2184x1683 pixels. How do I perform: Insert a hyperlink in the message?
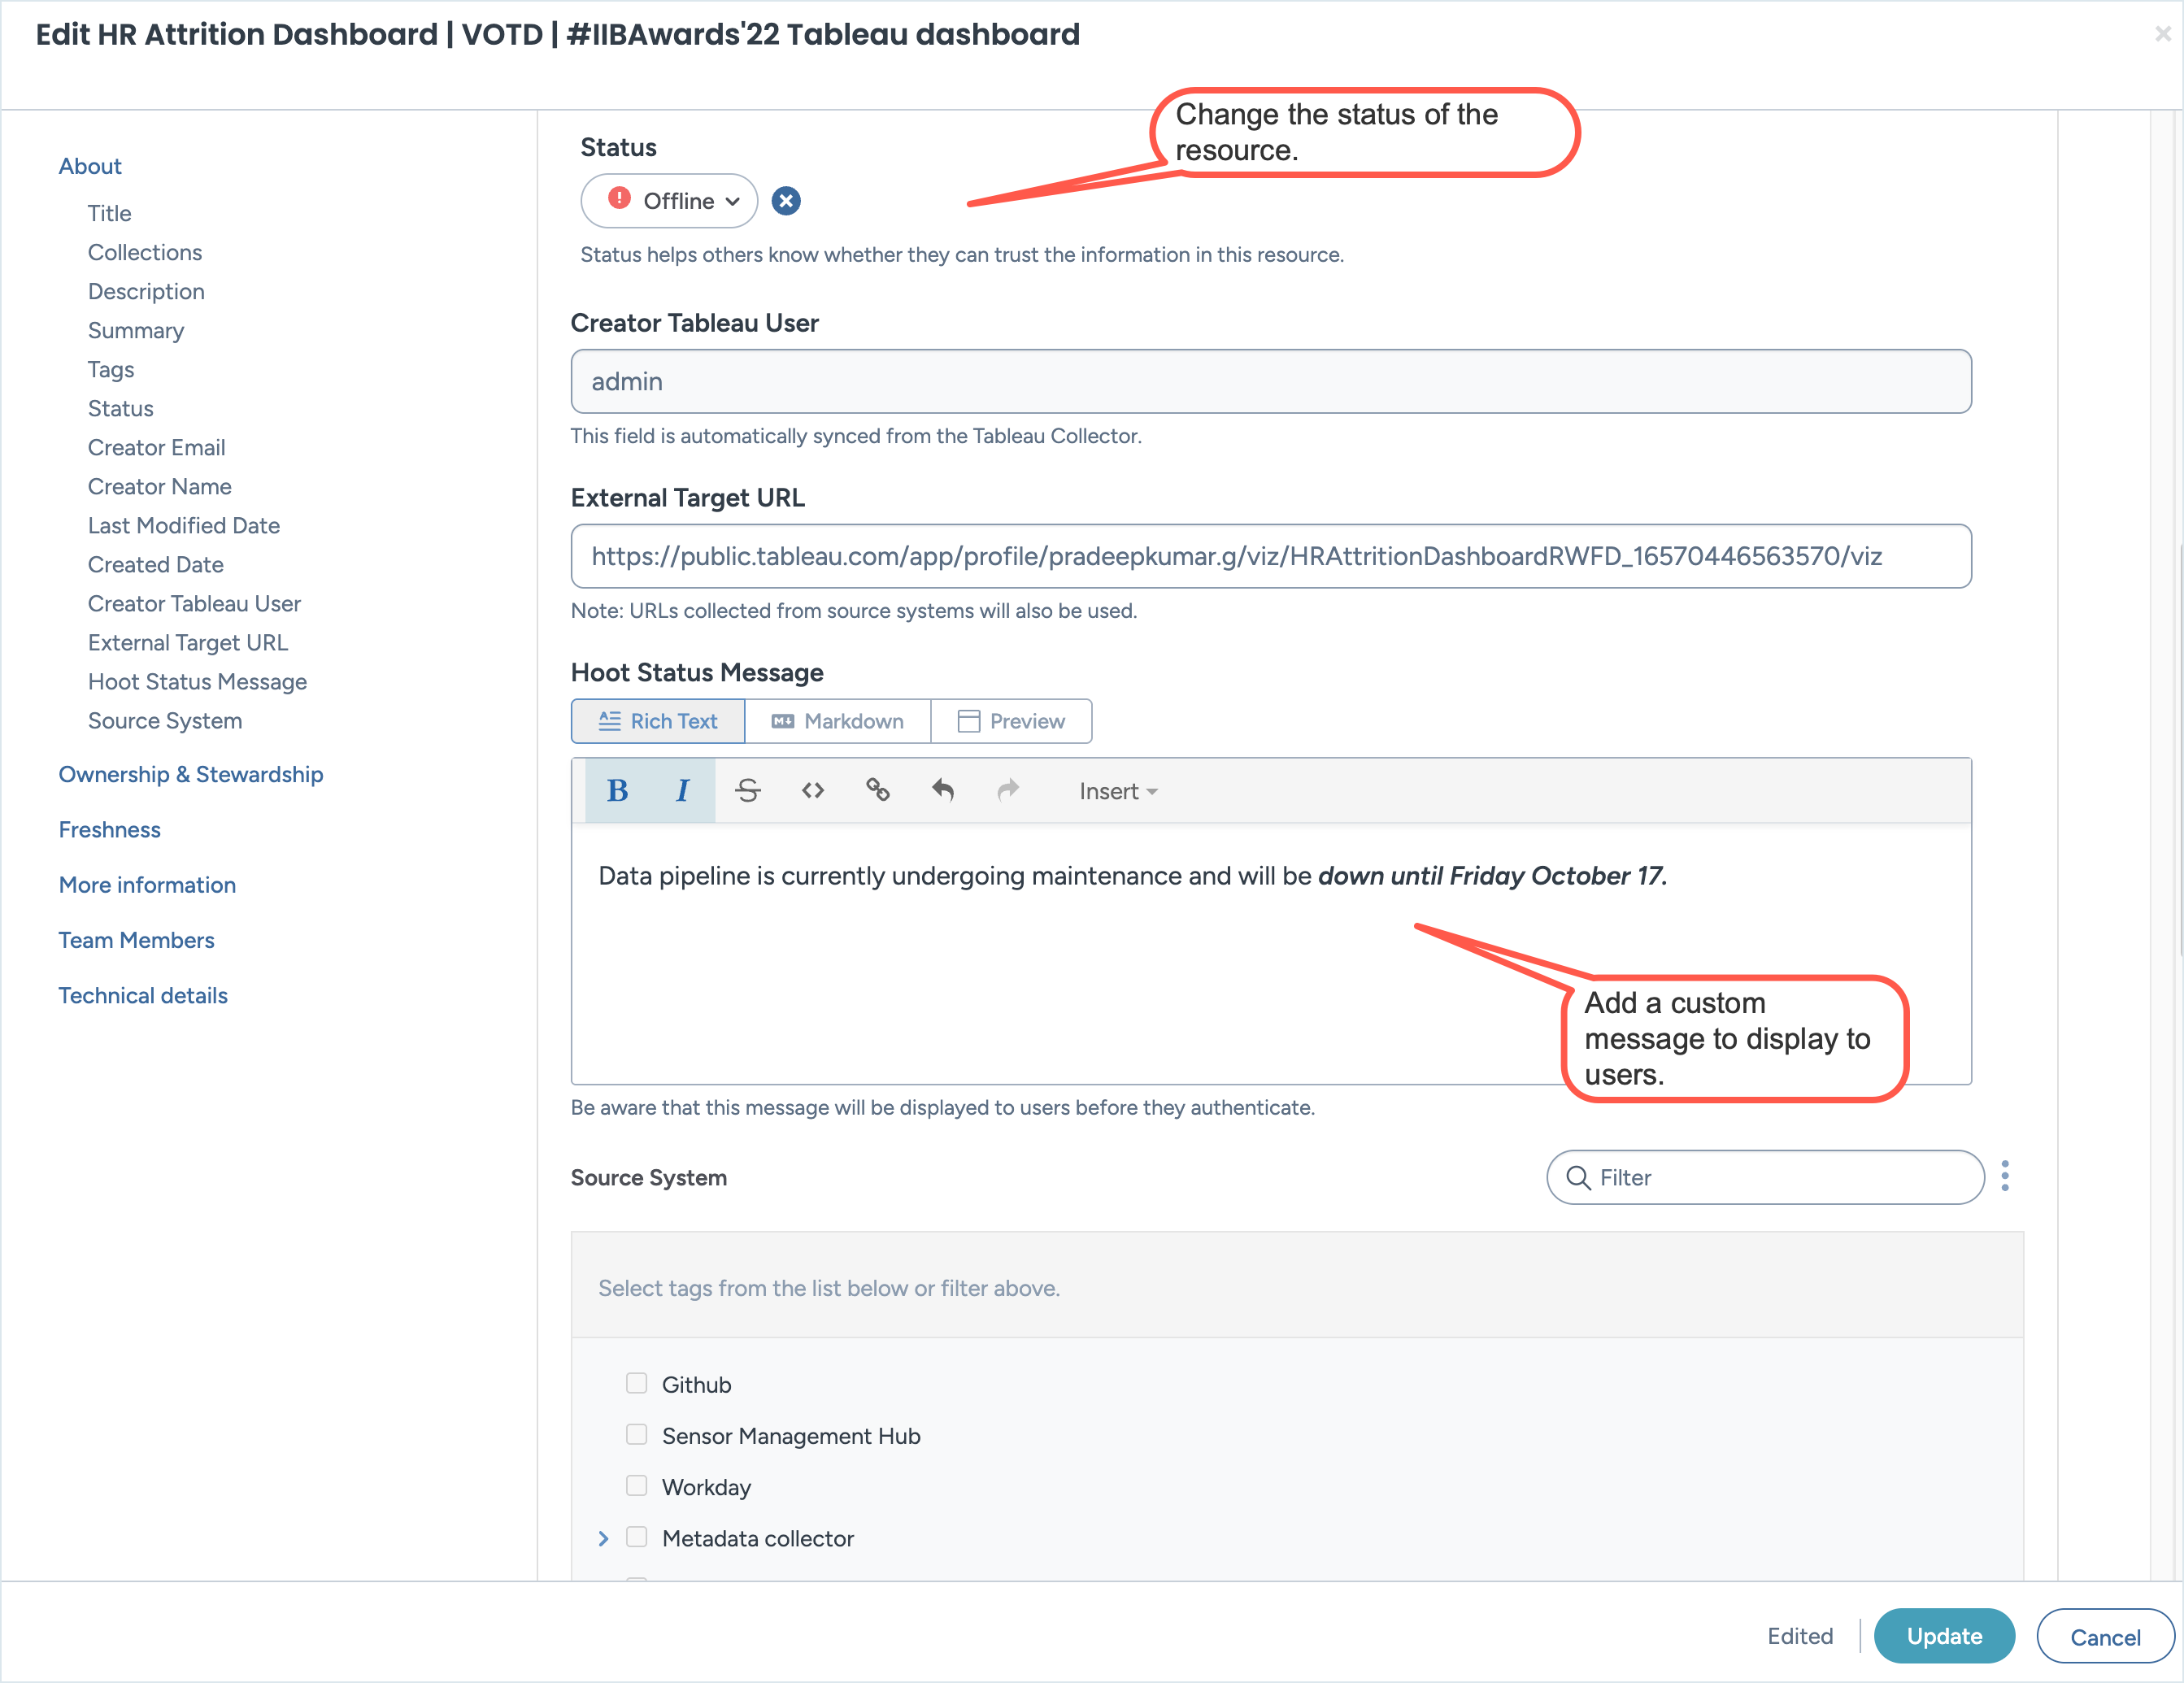point(877,791)
